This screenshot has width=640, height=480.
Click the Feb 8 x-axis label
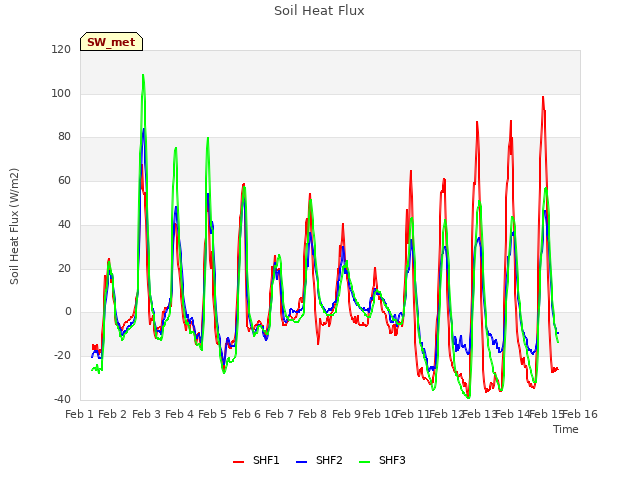pyautogui.click(x=312, y=414)
